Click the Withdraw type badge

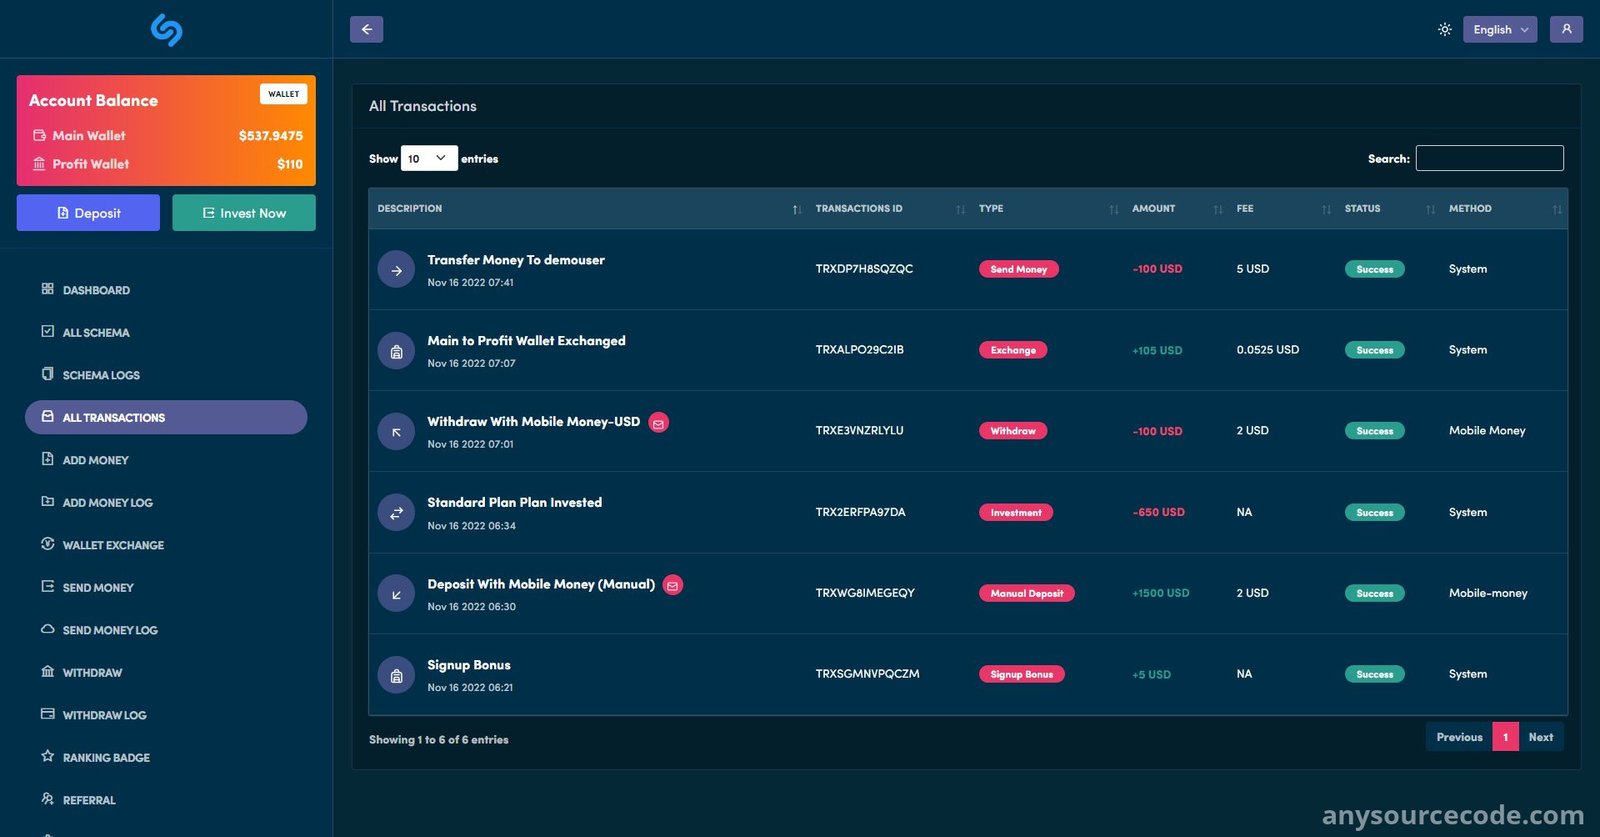(1013, 431)
